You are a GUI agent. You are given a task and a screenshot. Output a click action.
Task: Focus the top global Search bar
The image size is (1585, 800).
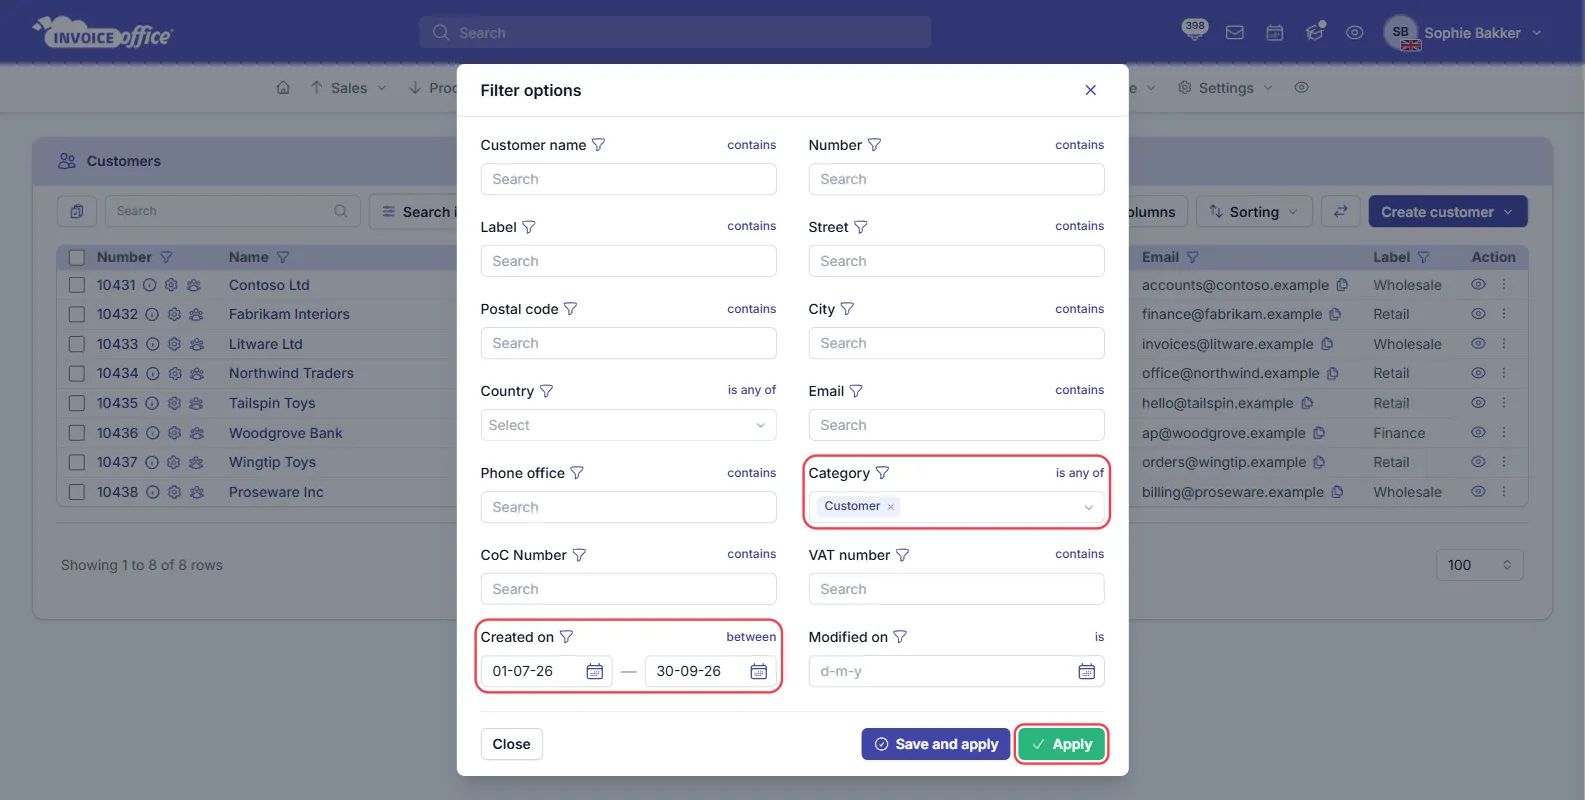click(675, 32)
